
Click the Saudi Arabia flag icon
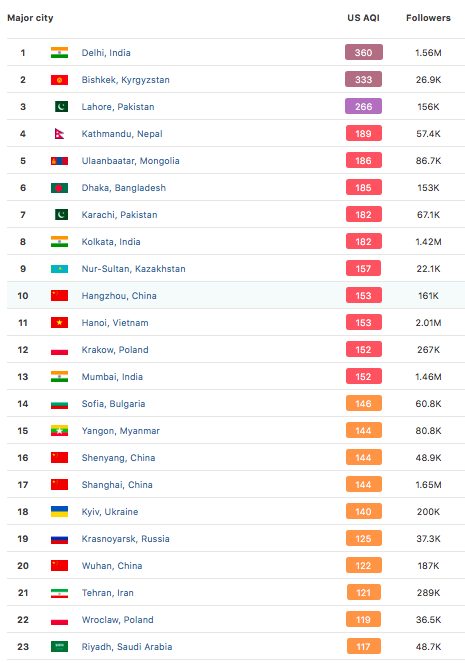(x=59, y=647)
